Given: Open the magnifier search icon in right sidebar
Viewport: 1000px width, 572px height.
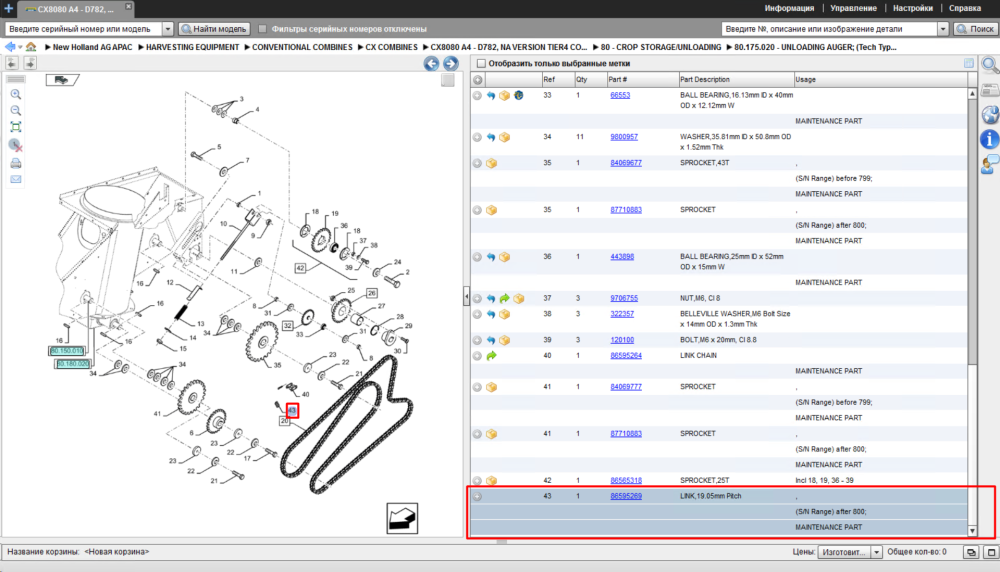Looking at the screenshot, I should point(990,65).
